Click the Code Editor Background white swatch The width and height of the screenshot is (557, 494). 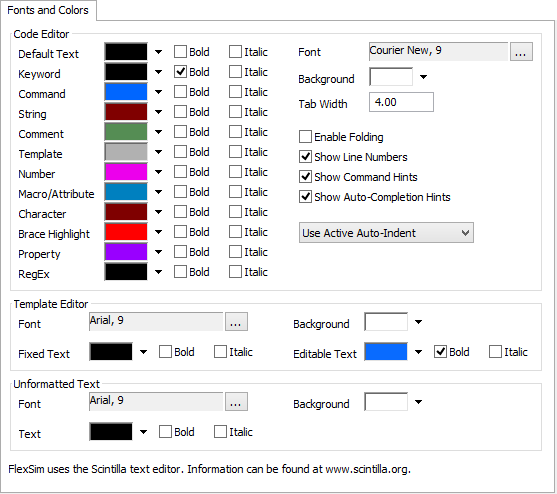391,77
